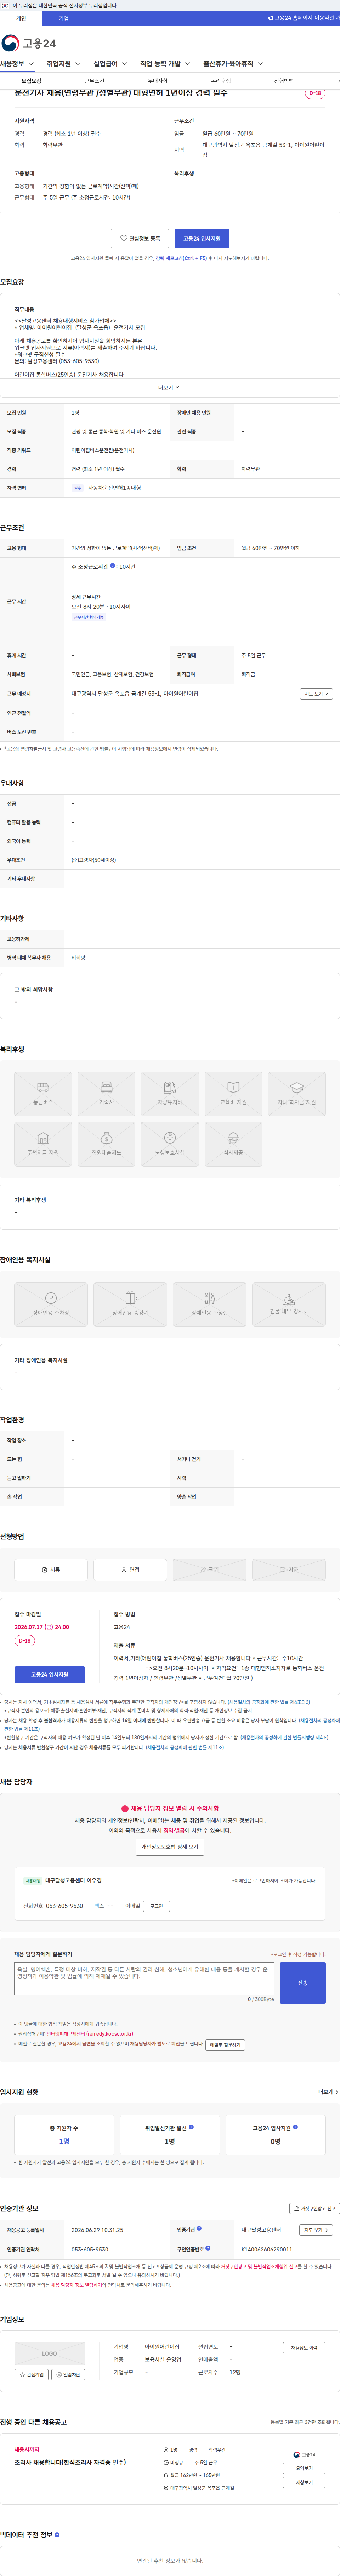Viewport: 340px width, 2576px height.
Task: Jump to 근무조건 section tab
Action: point(94,81)
